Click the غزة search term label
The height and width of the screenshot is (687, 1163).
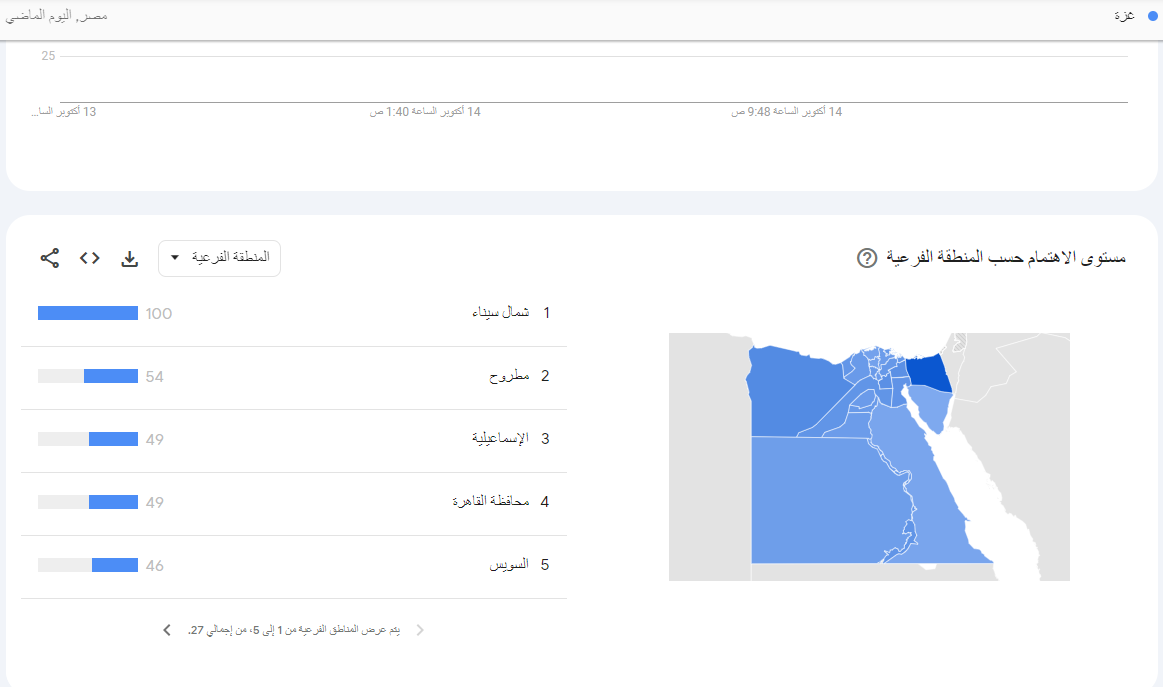tap(1125, 16)
